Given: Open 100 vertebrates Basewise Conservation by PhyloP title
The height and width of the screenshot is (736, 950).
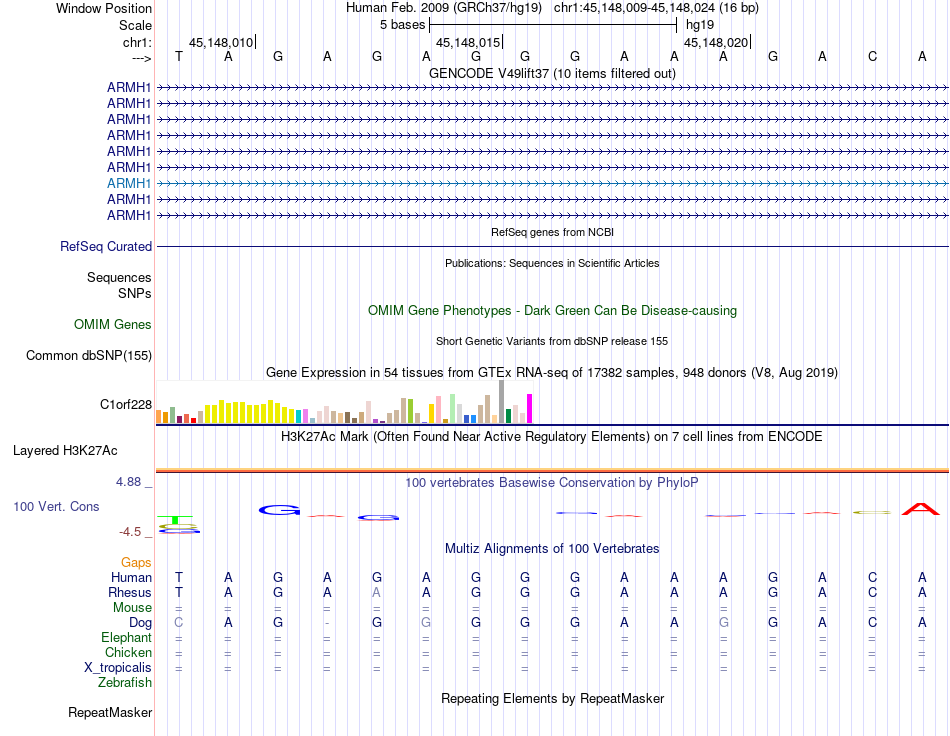Looking at the screenshot, I should pyautogui.click(x=552, y=483).
